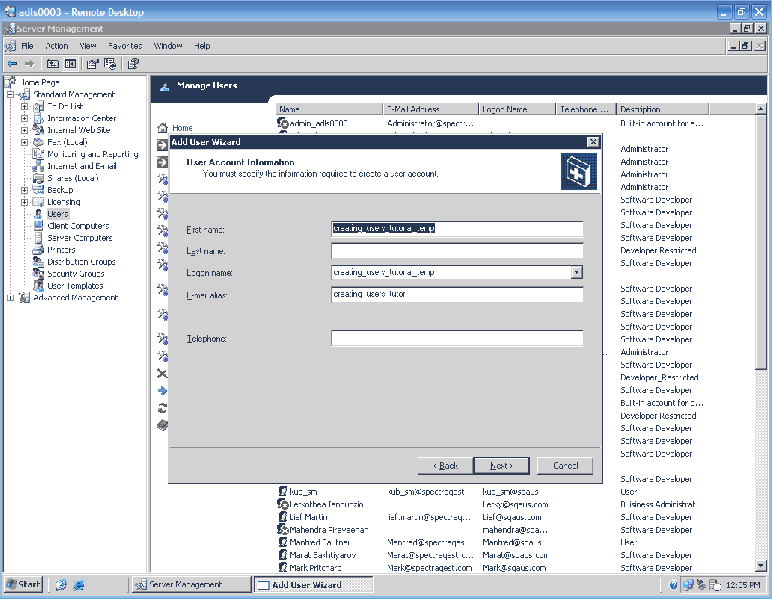Sort by E-Mail Address column header
Image resolution: width=772 pixels, height=599 pixels.
[430, 109]
